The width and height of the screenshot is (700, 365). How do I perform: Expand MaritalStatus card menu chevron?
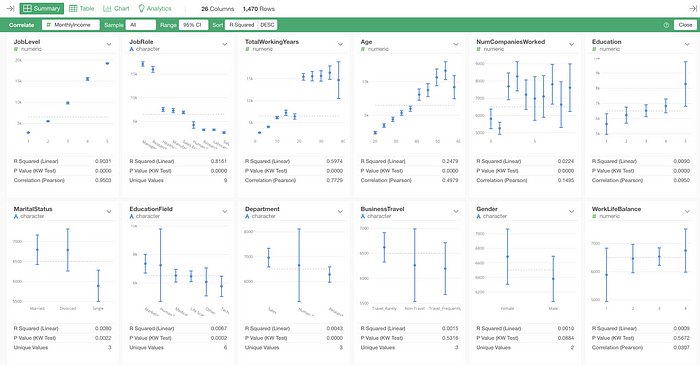pyautogui.click(x=109, y=212)
